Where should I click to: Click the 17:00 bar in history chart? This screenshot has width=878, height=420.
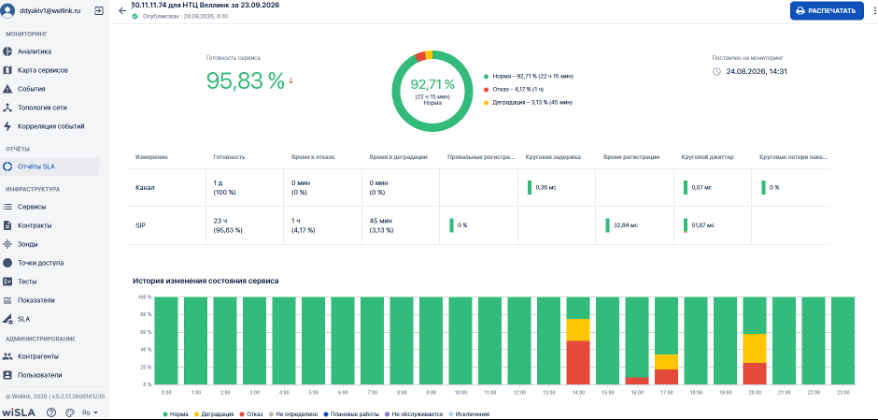point(666,341)
